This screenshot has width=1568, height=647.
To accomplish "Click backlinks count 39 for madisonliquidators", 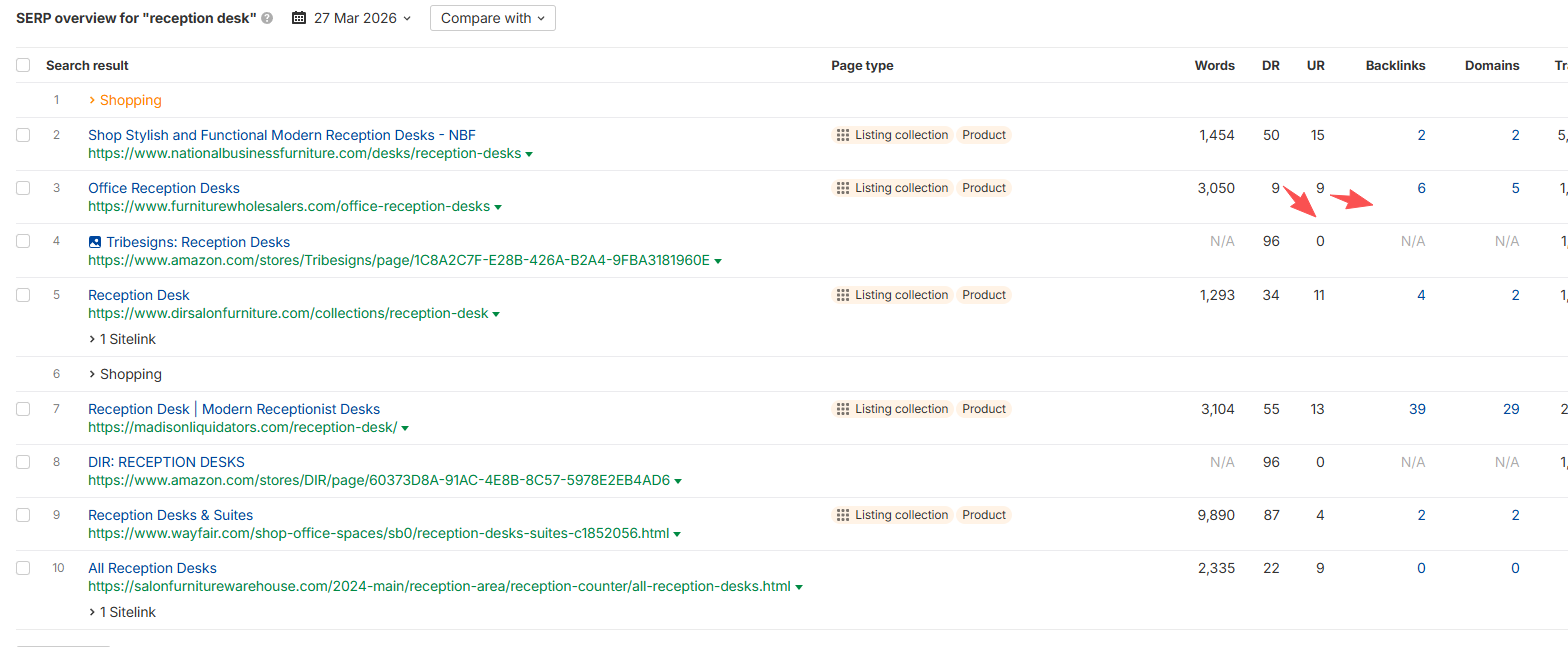I will coord(1416,409).
